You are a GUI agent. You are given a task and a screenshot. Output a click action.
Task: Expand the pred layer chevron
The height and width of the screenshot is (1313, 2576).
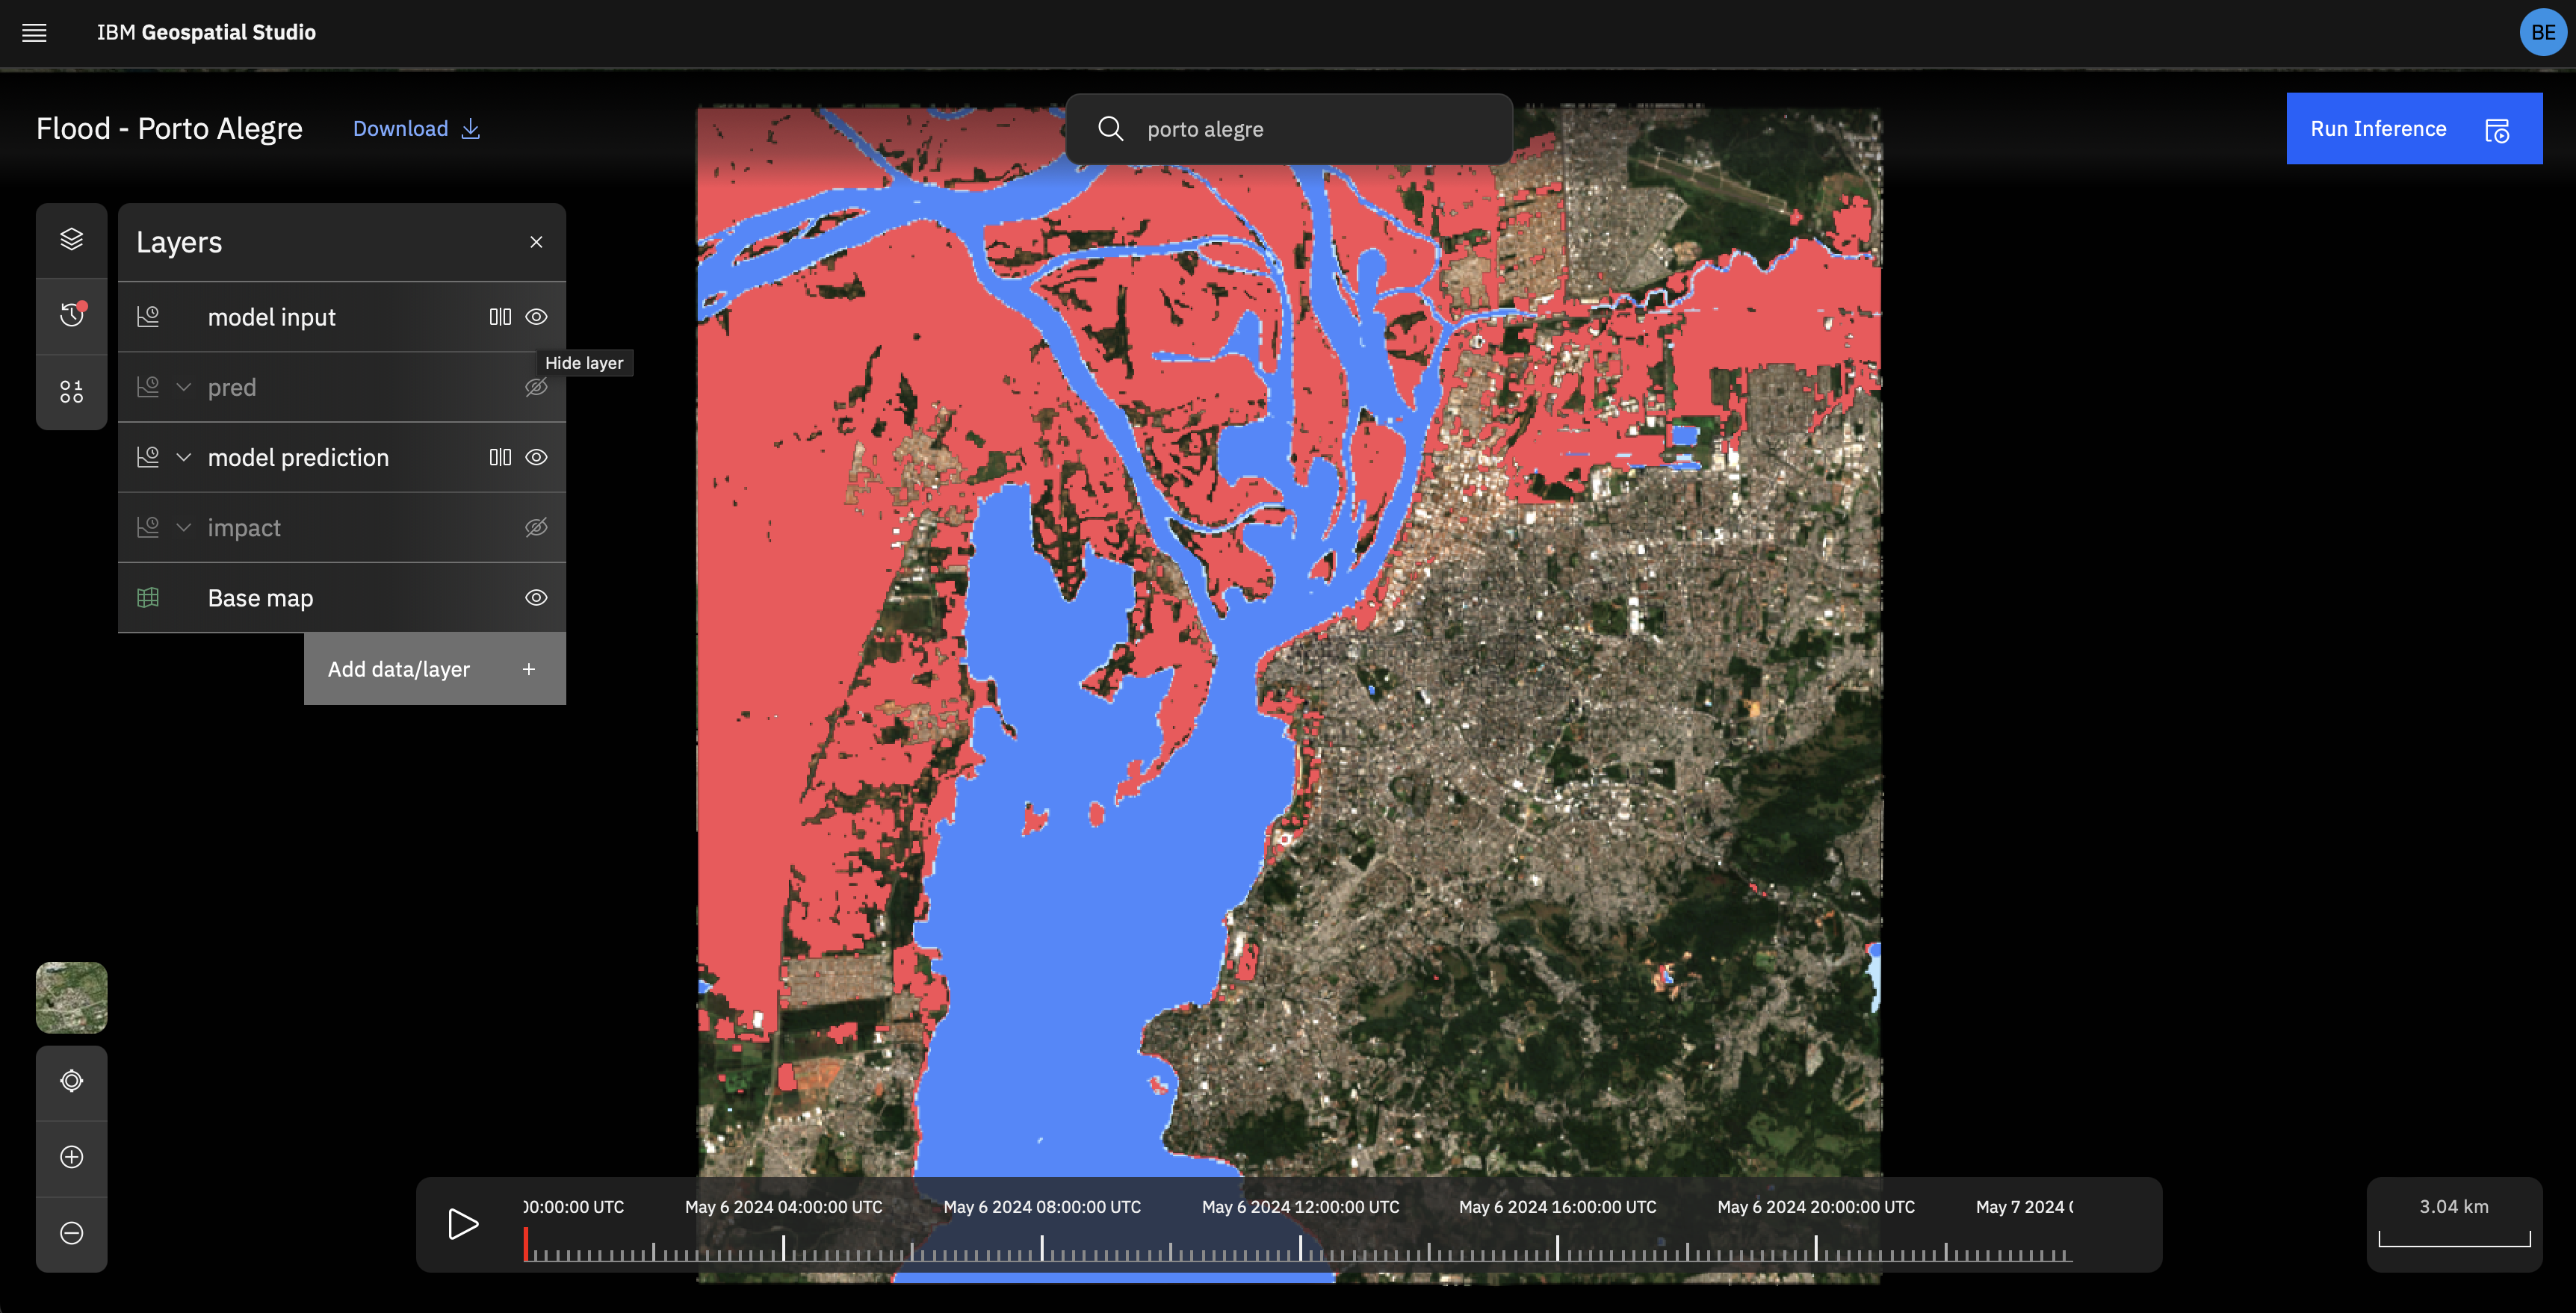point(183,387)
